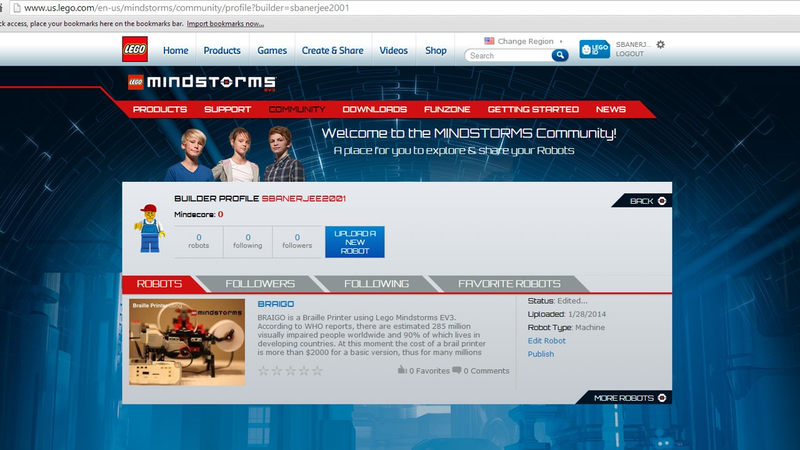The image size is (800, 450).
Task: Click the Search input field
Action: [509, 56]
